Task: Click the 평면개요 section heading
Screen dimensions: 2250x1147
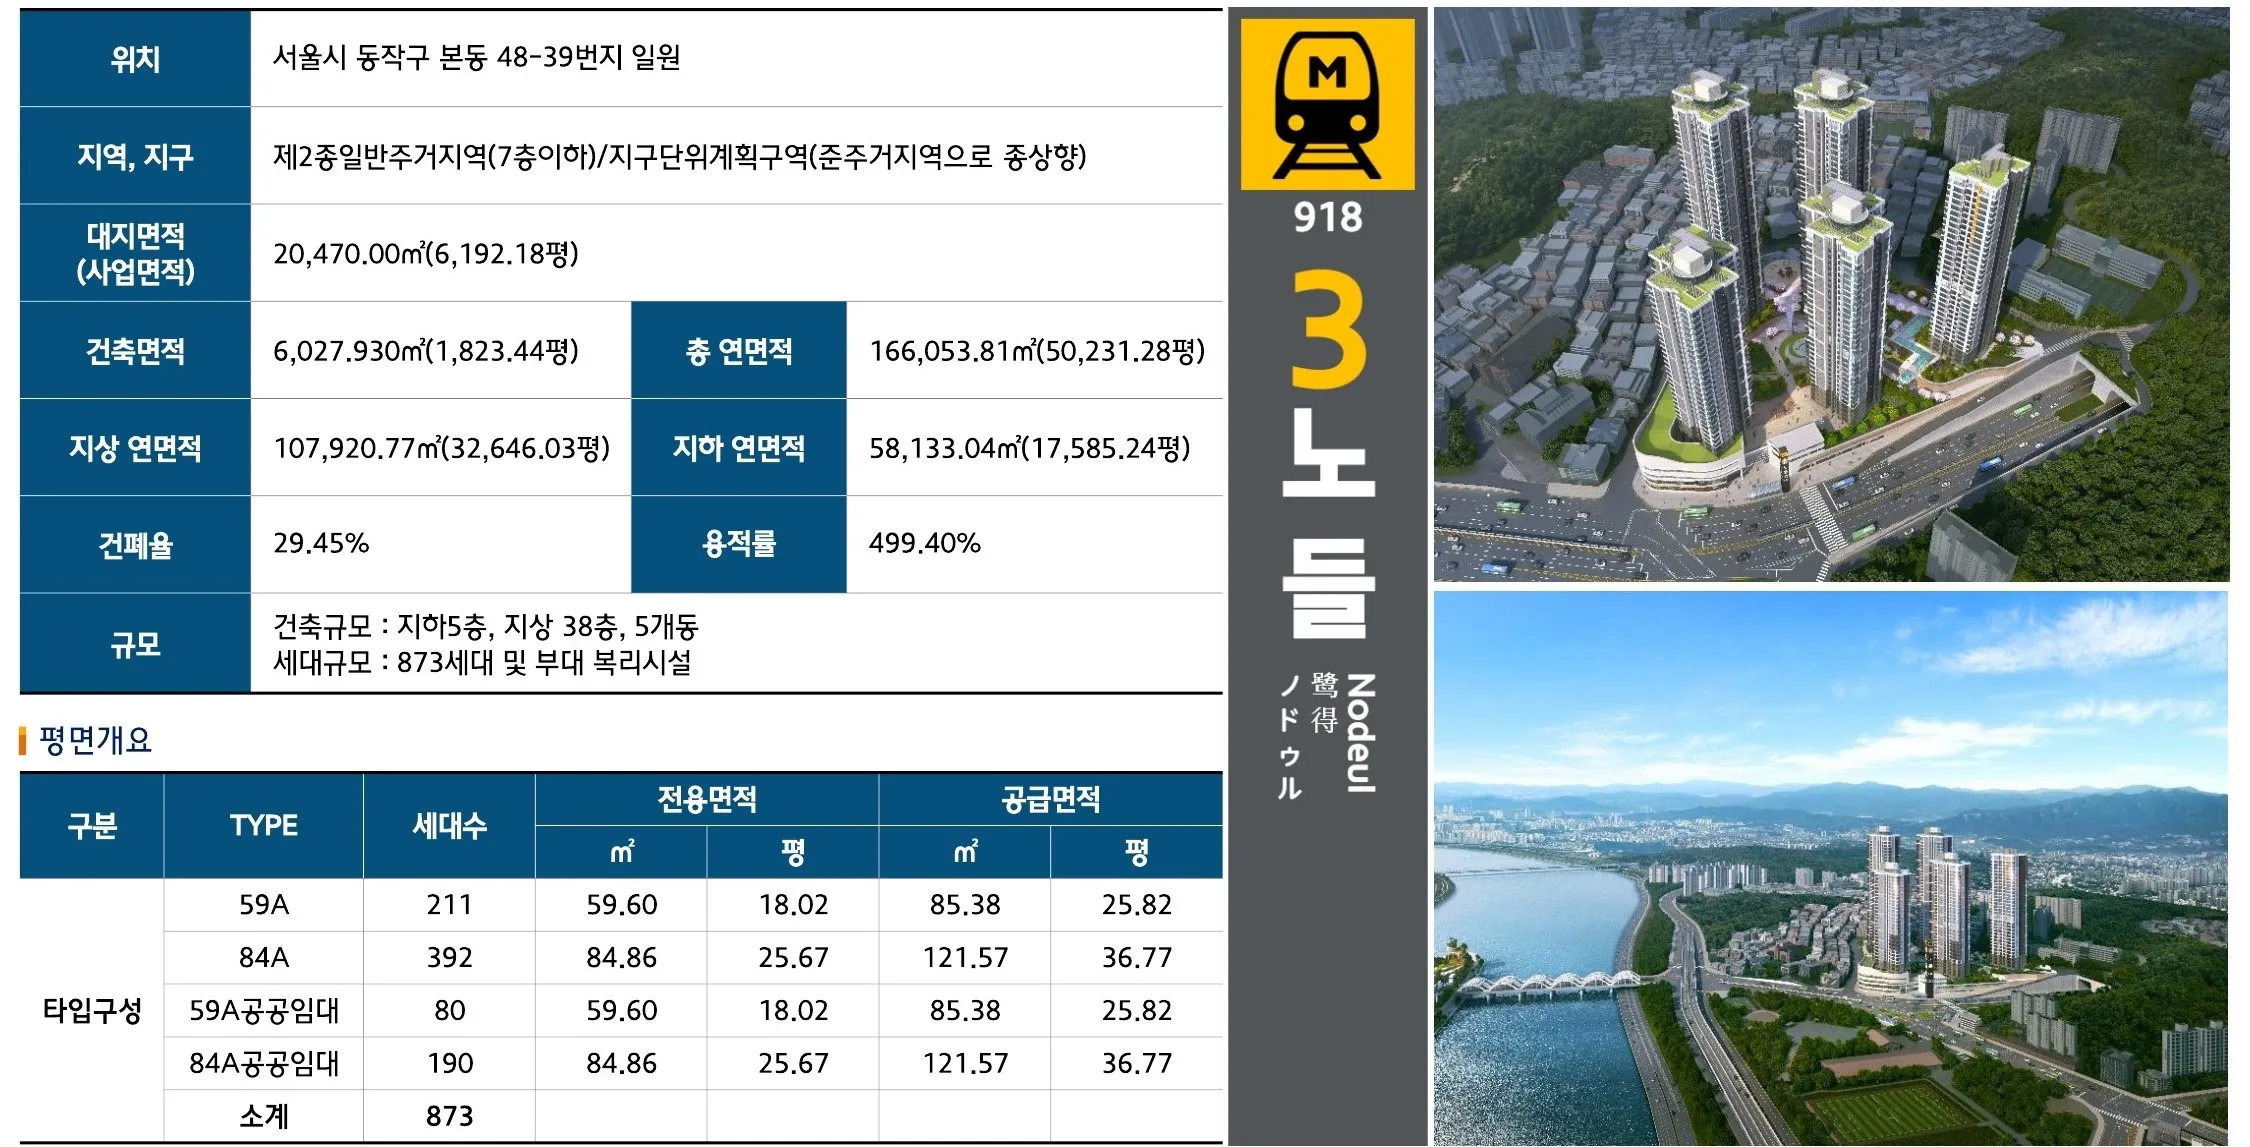Action: (95, 740)
